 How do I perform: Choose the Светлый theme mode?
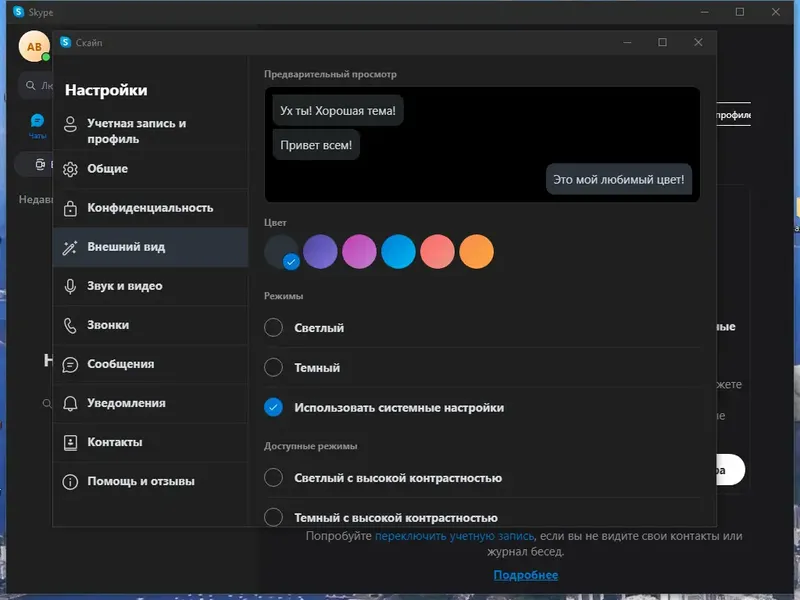click(272, 327)
